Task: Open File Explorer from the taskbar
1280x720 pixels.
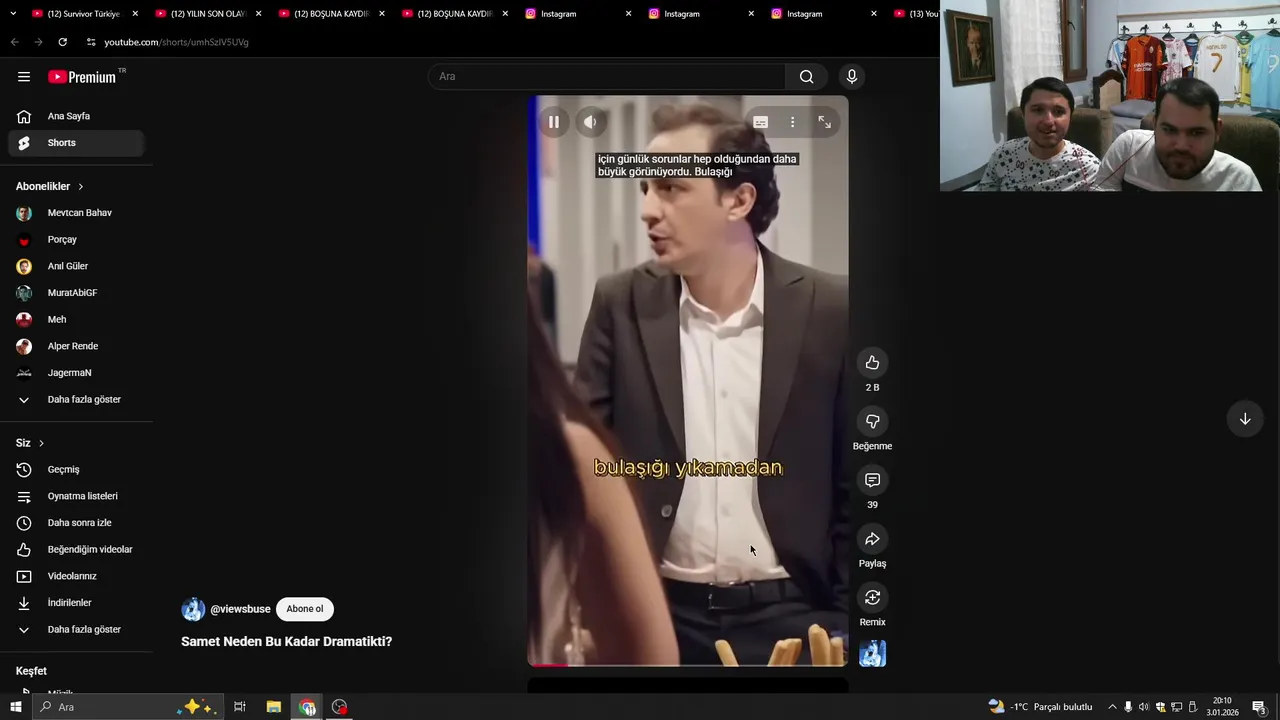Action: 273,707
